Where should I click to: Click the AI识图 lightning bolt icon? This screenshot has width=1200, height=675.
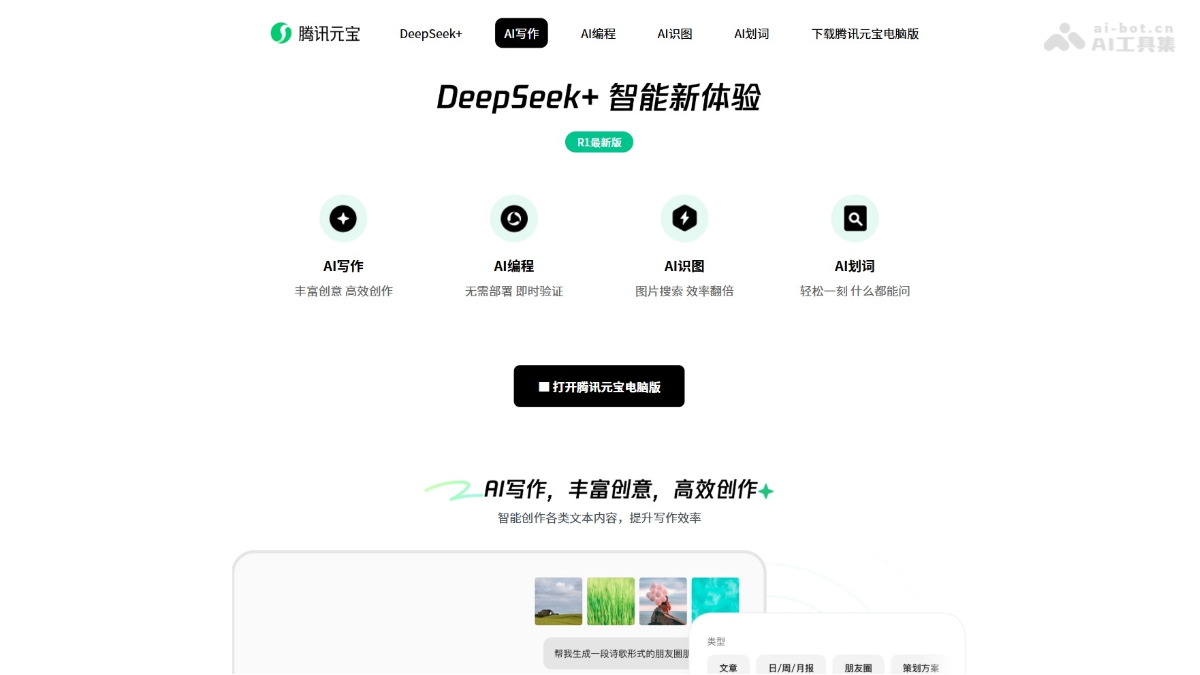click(x=684, y=218)
